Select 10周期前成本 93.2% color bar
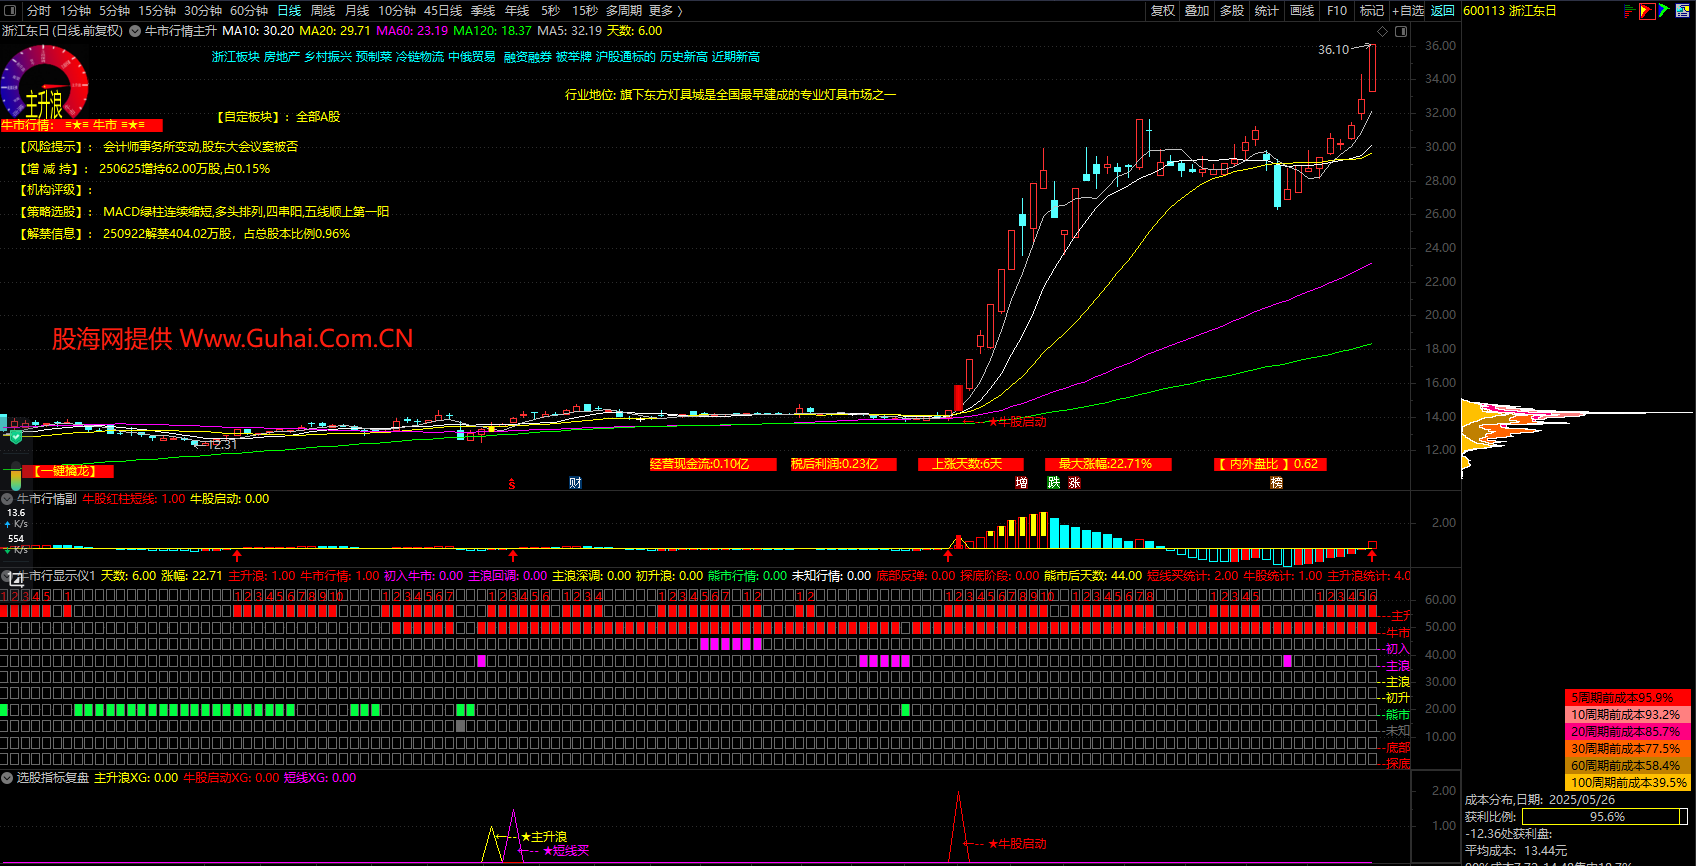The image size is (1696, 866). point(1627,714)
